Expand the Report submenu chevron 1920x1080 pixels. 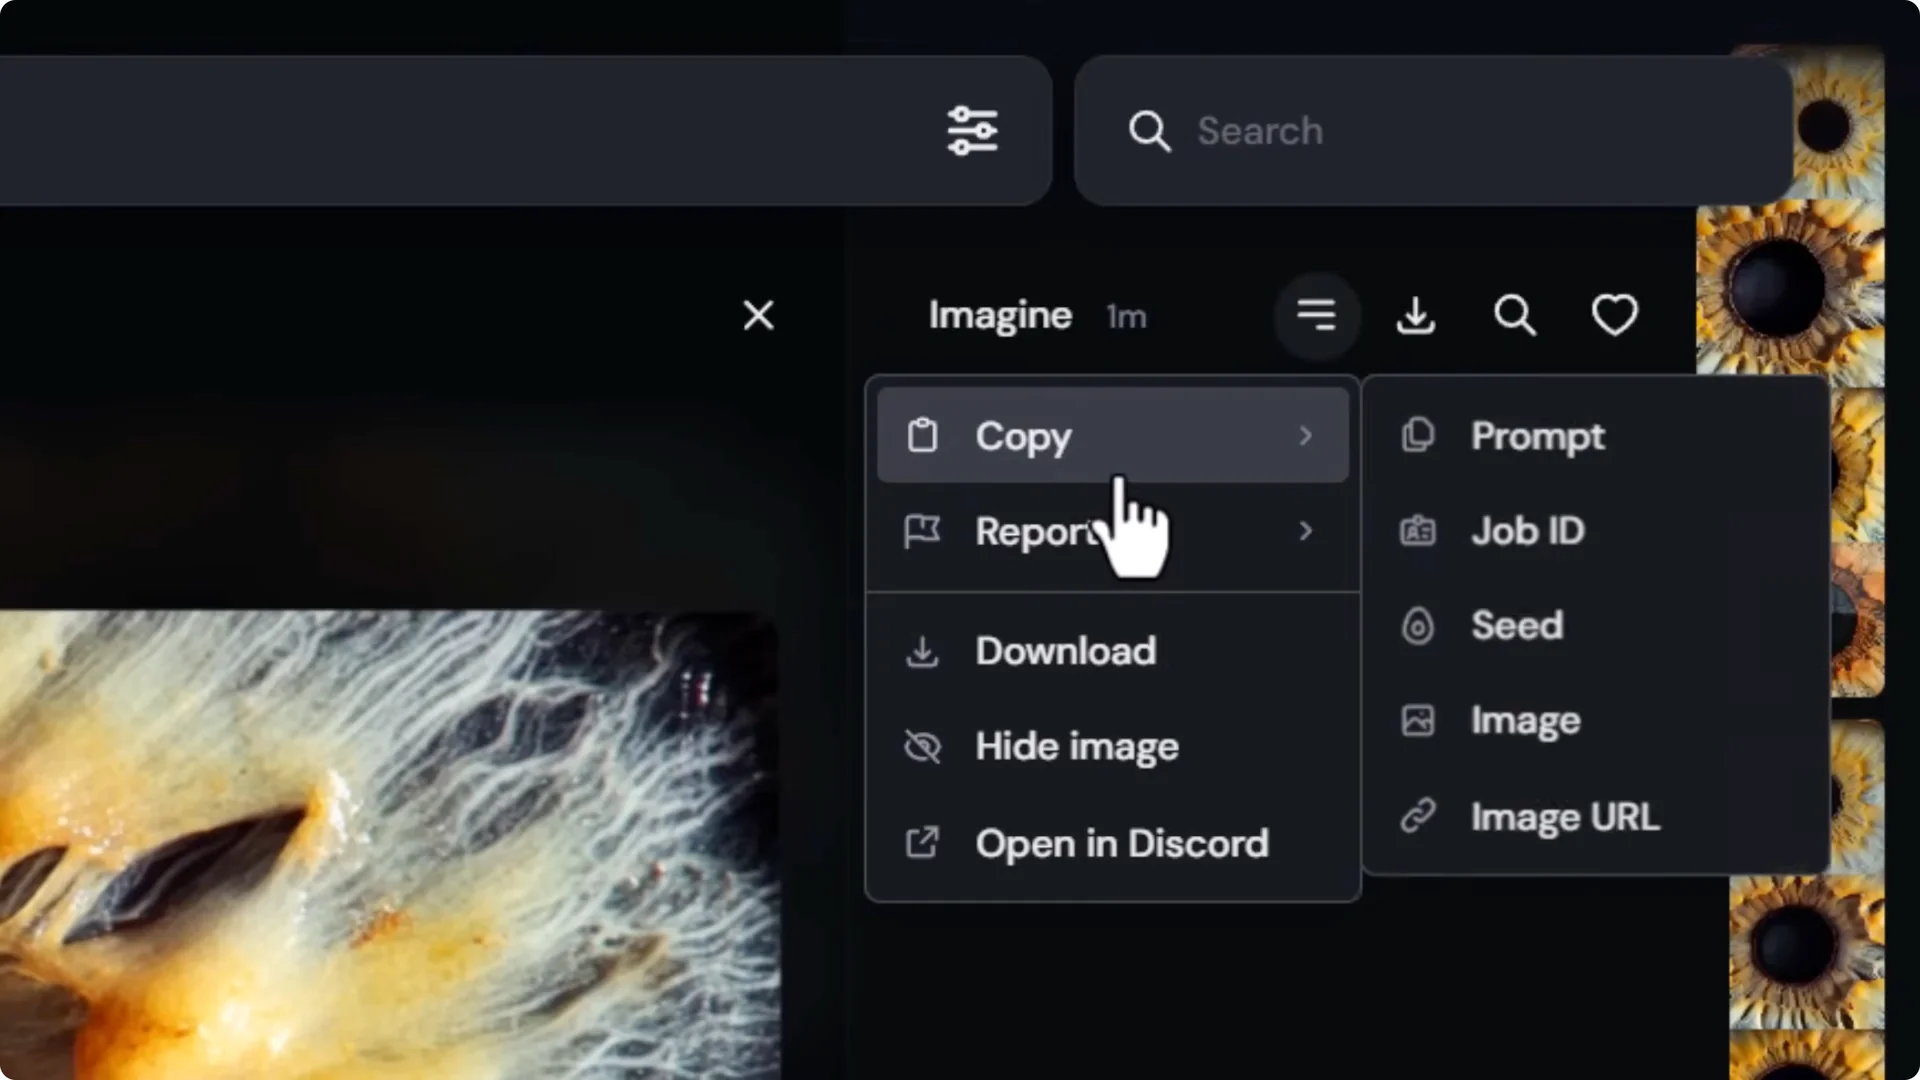point(1305,531)
